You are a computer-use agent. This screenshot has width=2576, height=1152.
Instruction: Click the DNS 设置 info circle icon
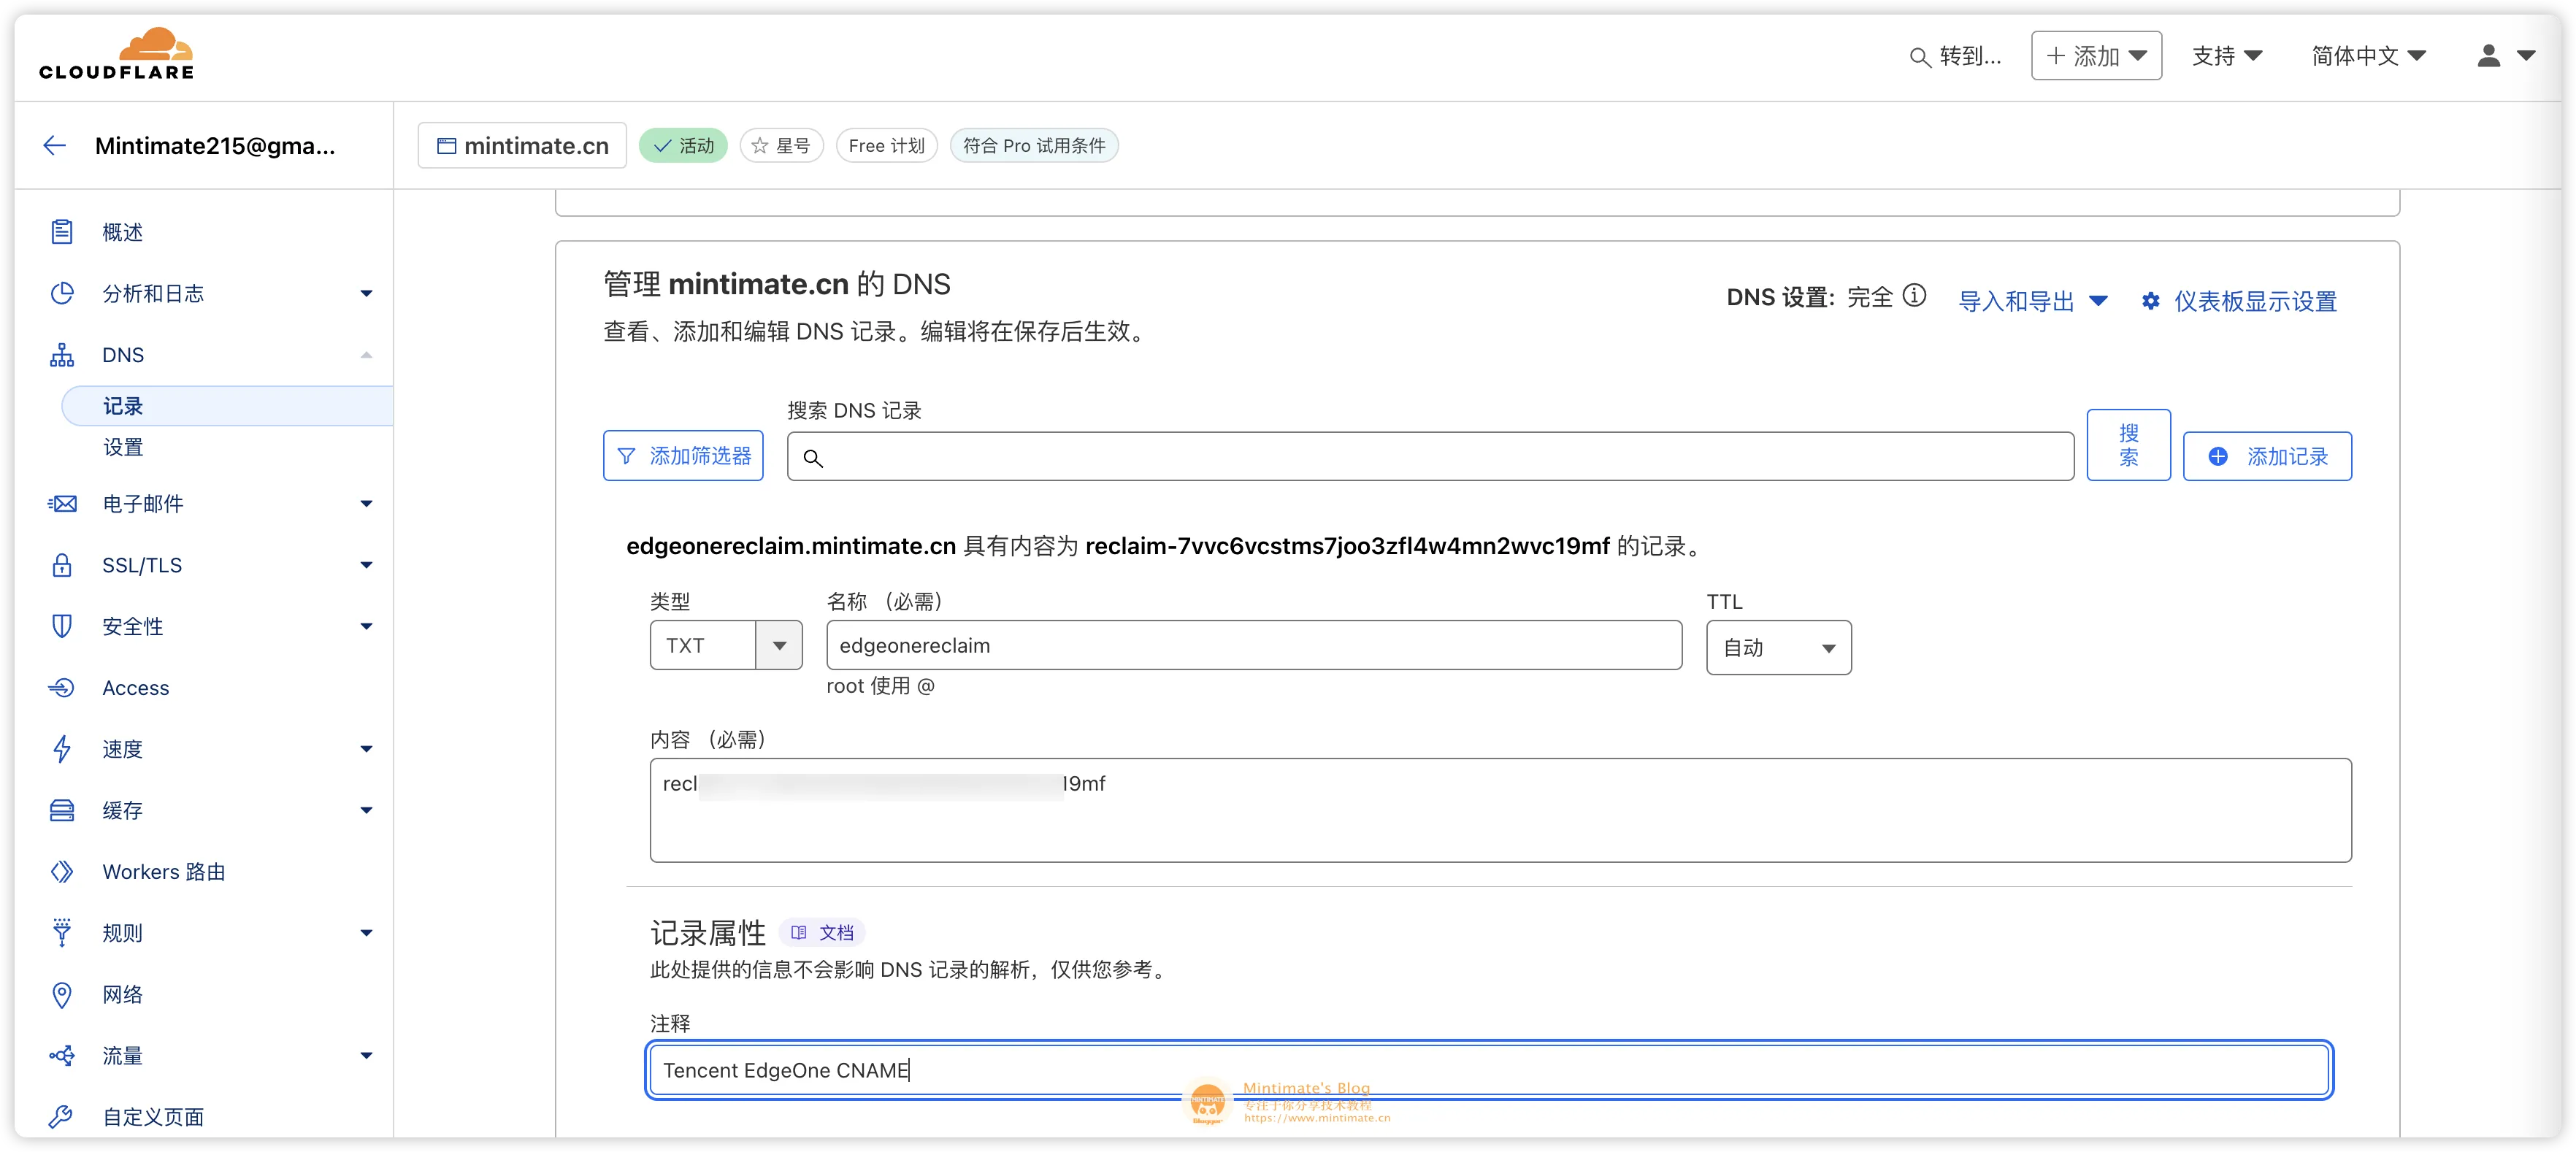[1913, 296]
